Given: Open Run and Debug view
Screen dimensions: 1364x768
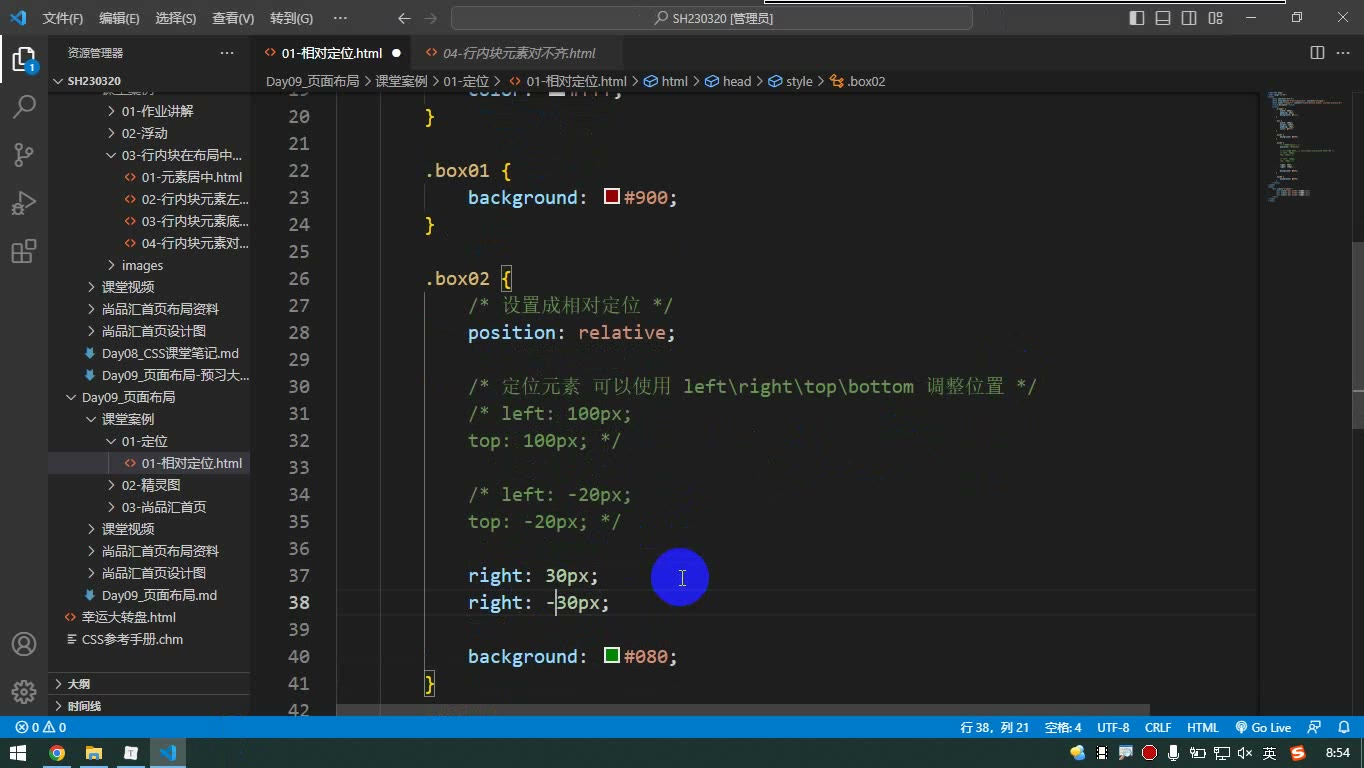Looking at the screenshot, I should click(x=24, y=203).
